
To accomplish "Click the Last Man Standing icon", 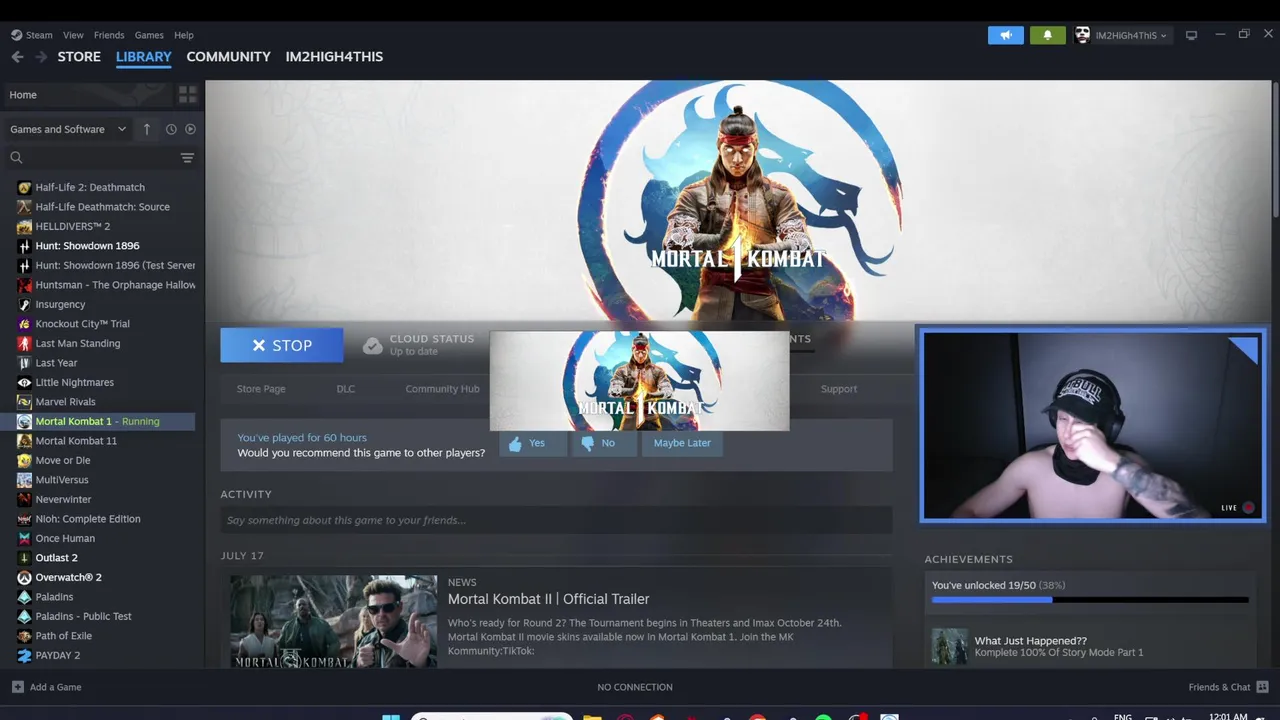I will pos(24,343).
